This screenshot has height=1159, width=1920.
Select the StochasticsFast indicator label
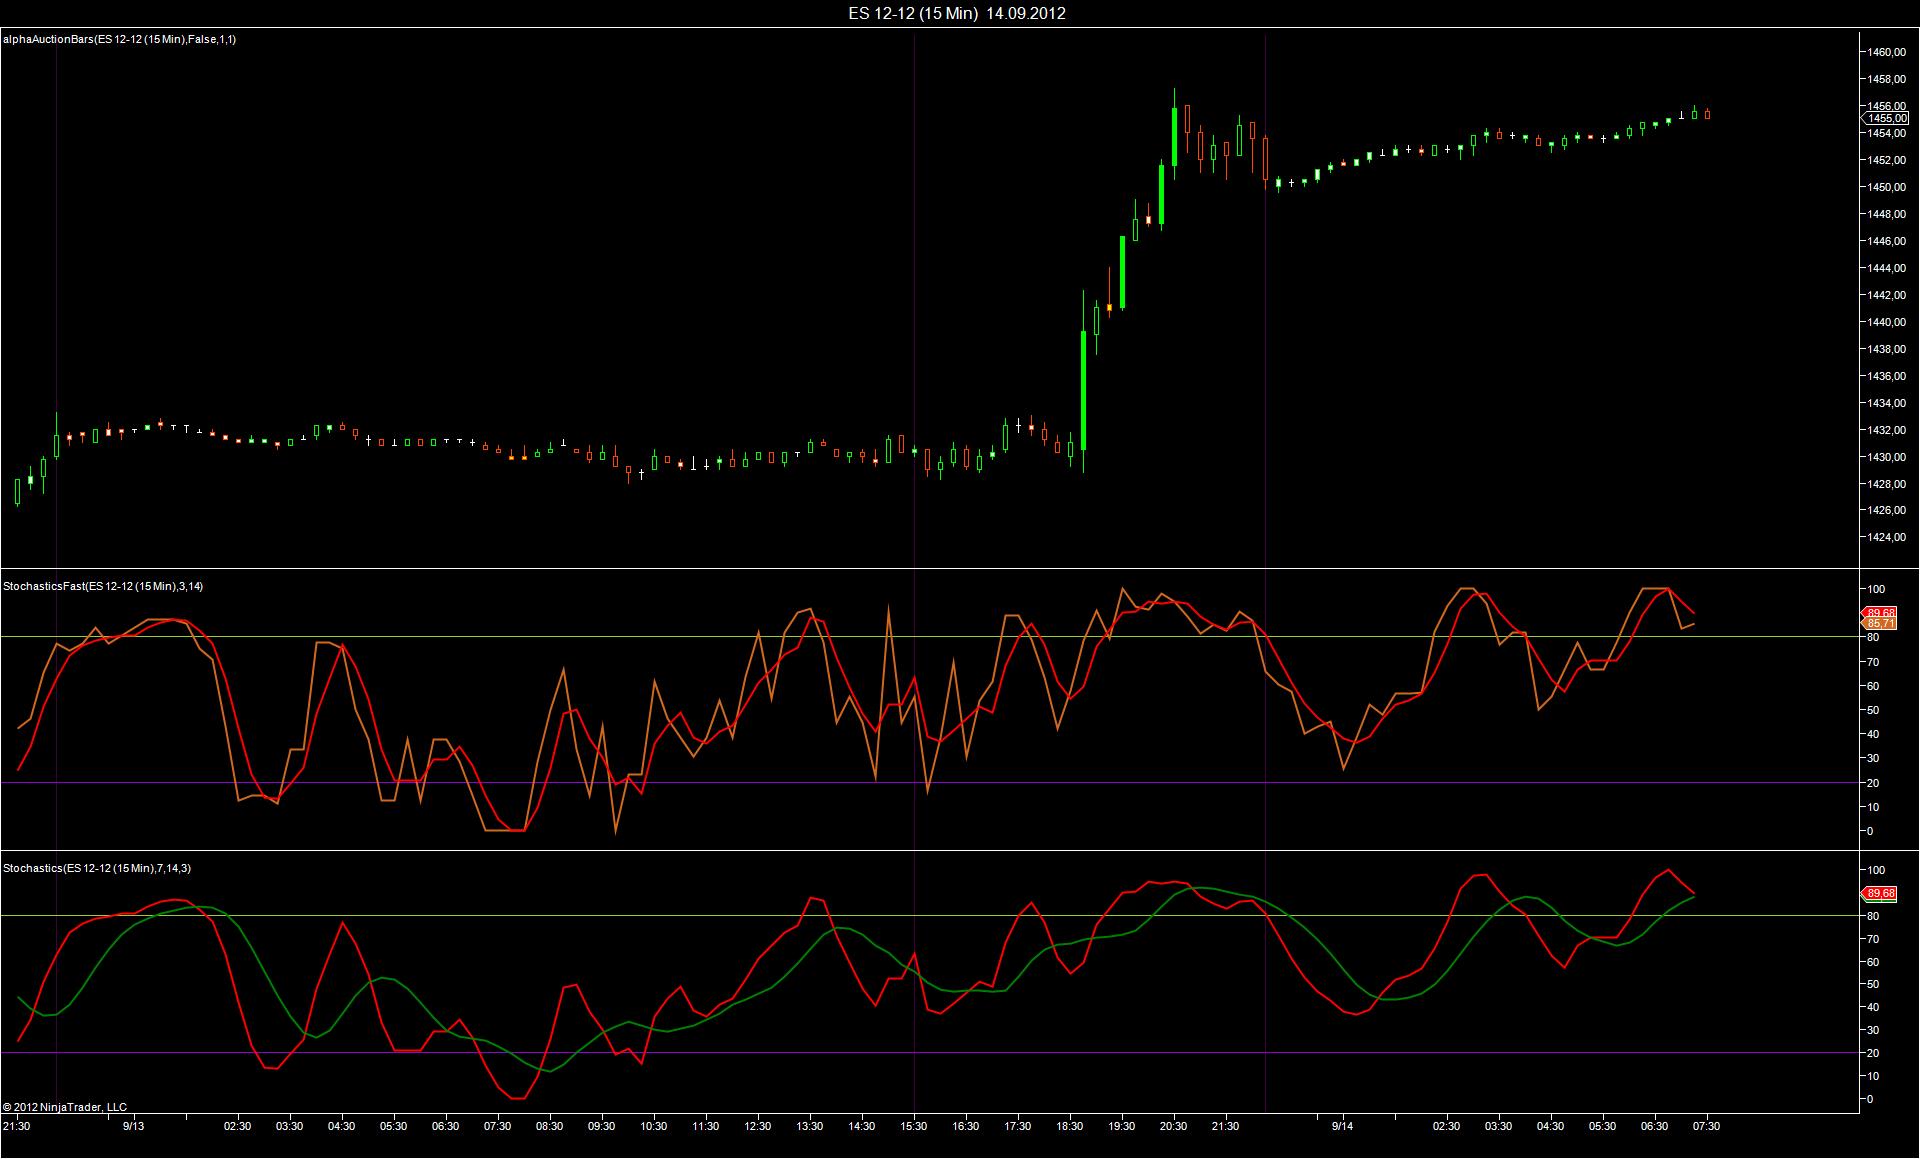(103, 586)
